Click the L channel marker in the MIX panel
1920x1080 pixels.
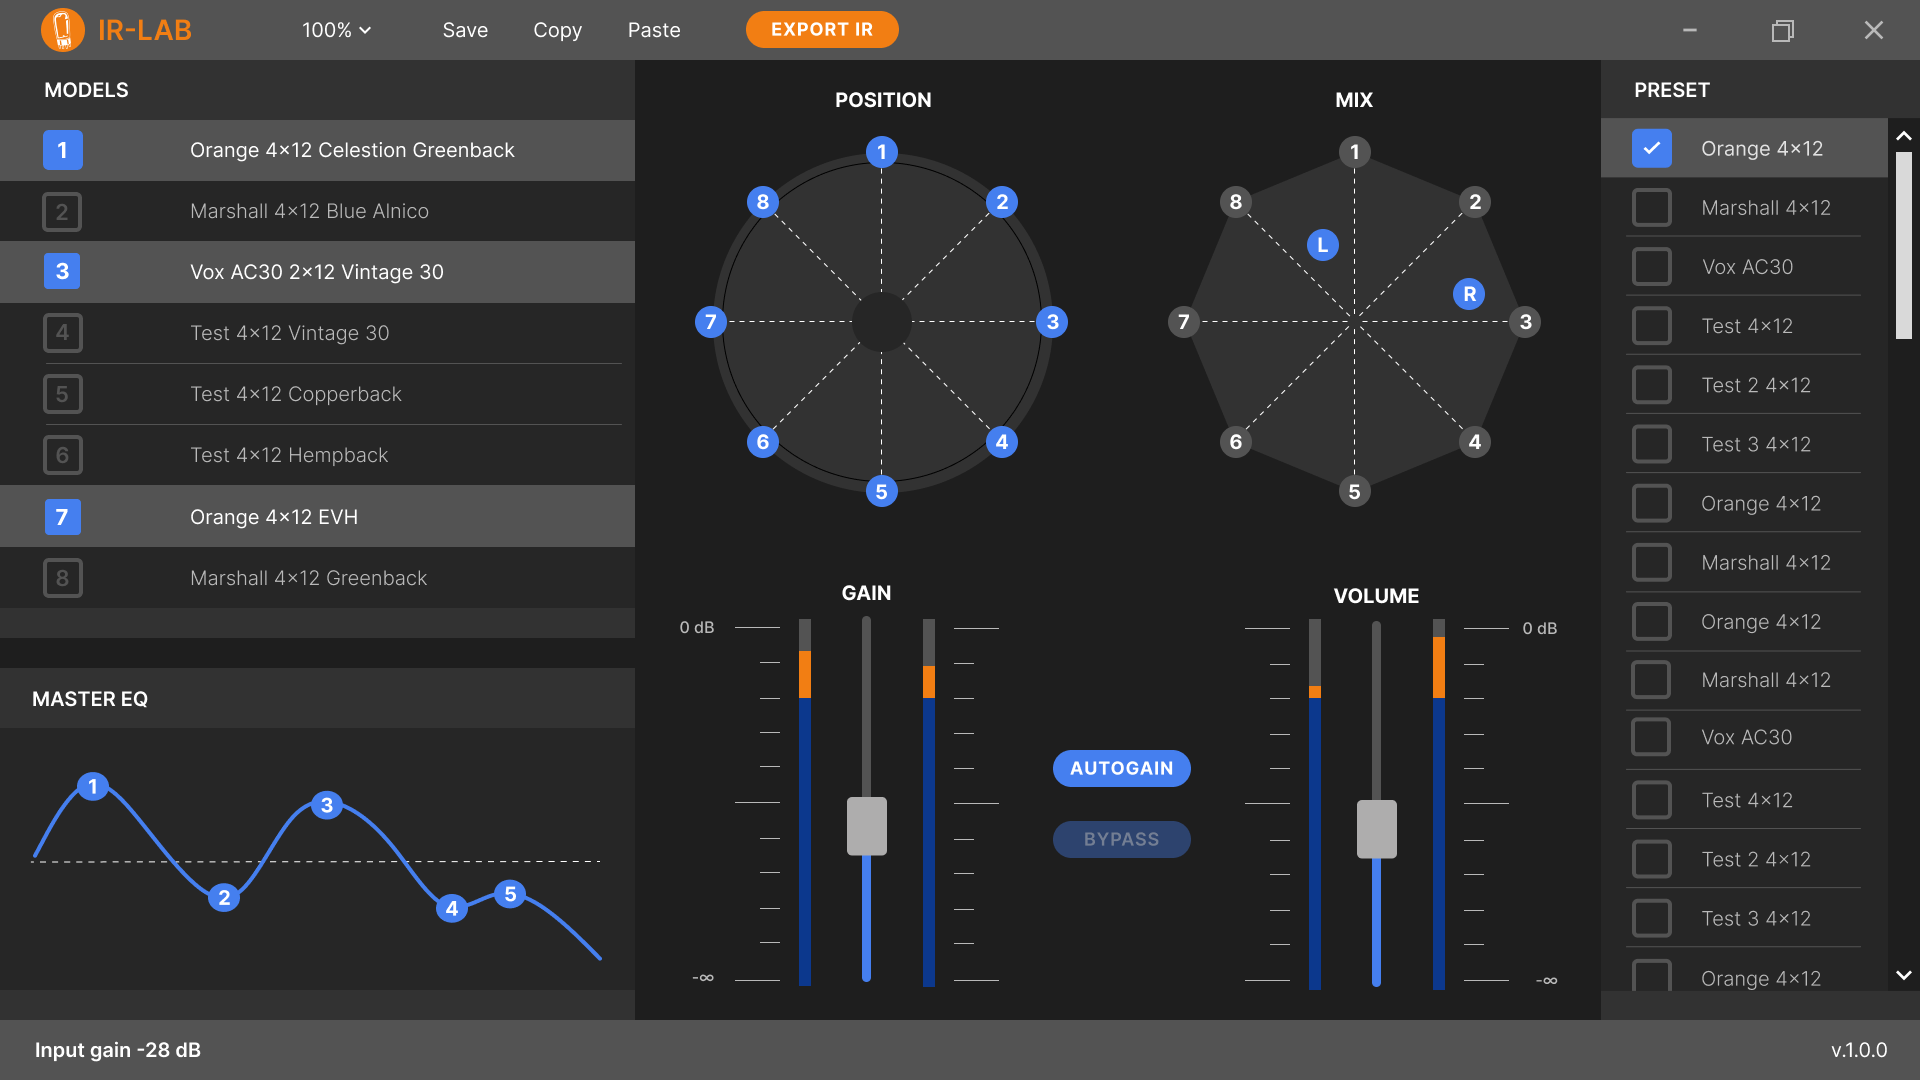(x=1322, y=244)
